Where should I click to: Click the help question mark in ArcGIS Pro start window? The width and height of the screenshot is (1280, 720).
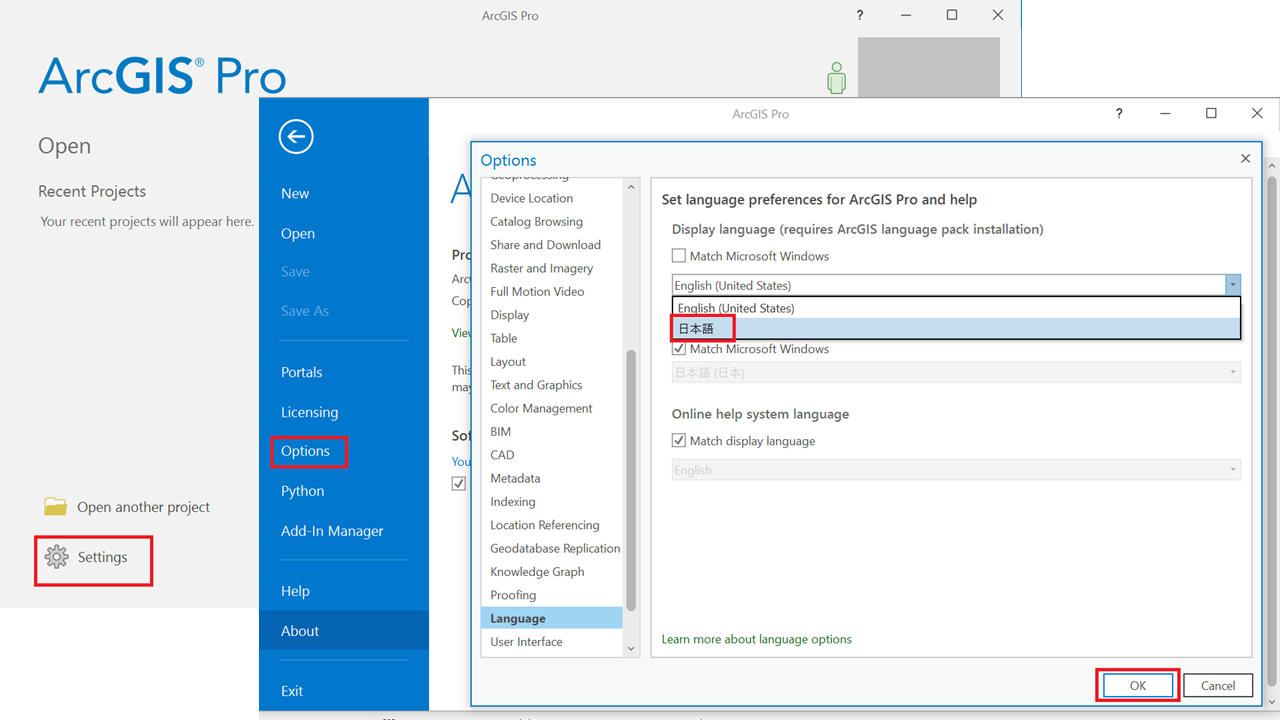pyautogui.click(x=860, y=15)
